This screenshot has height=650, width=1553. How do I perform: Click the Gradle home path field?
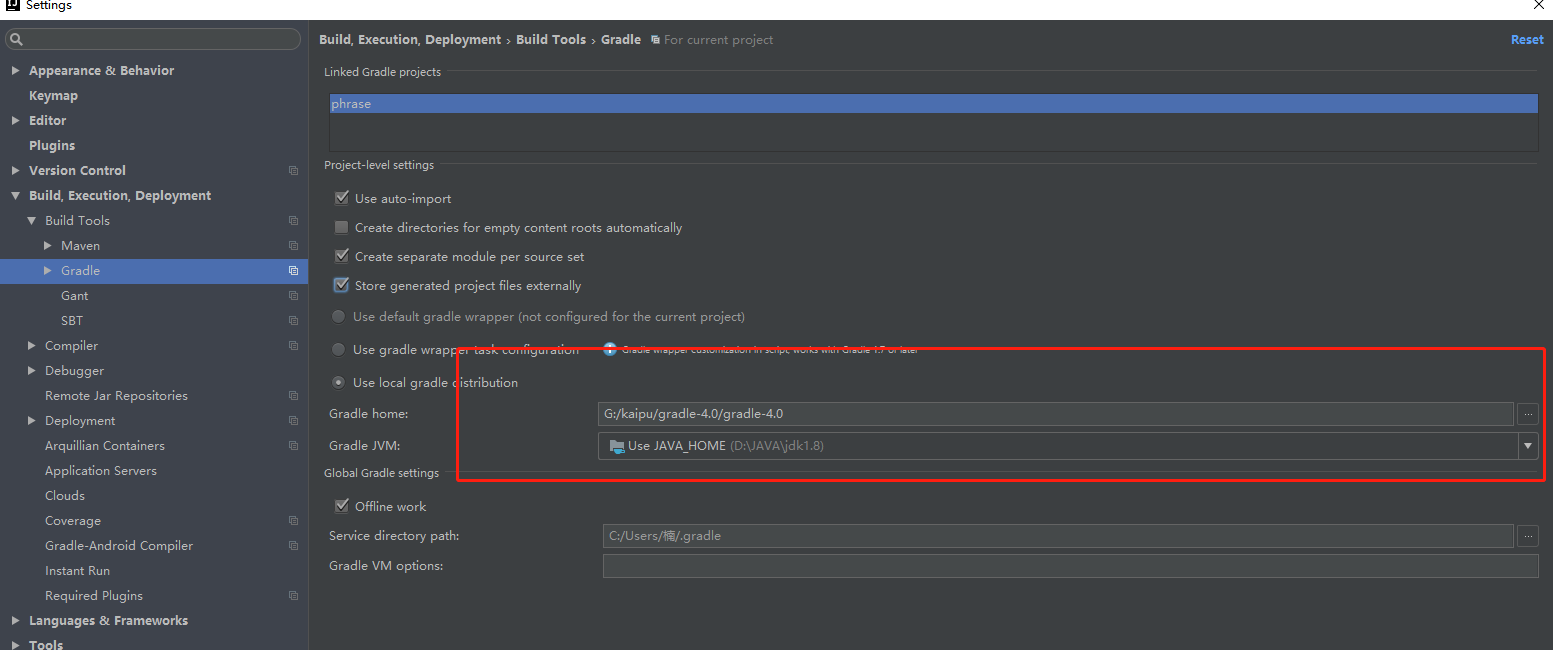click(x=1056, y=414)
